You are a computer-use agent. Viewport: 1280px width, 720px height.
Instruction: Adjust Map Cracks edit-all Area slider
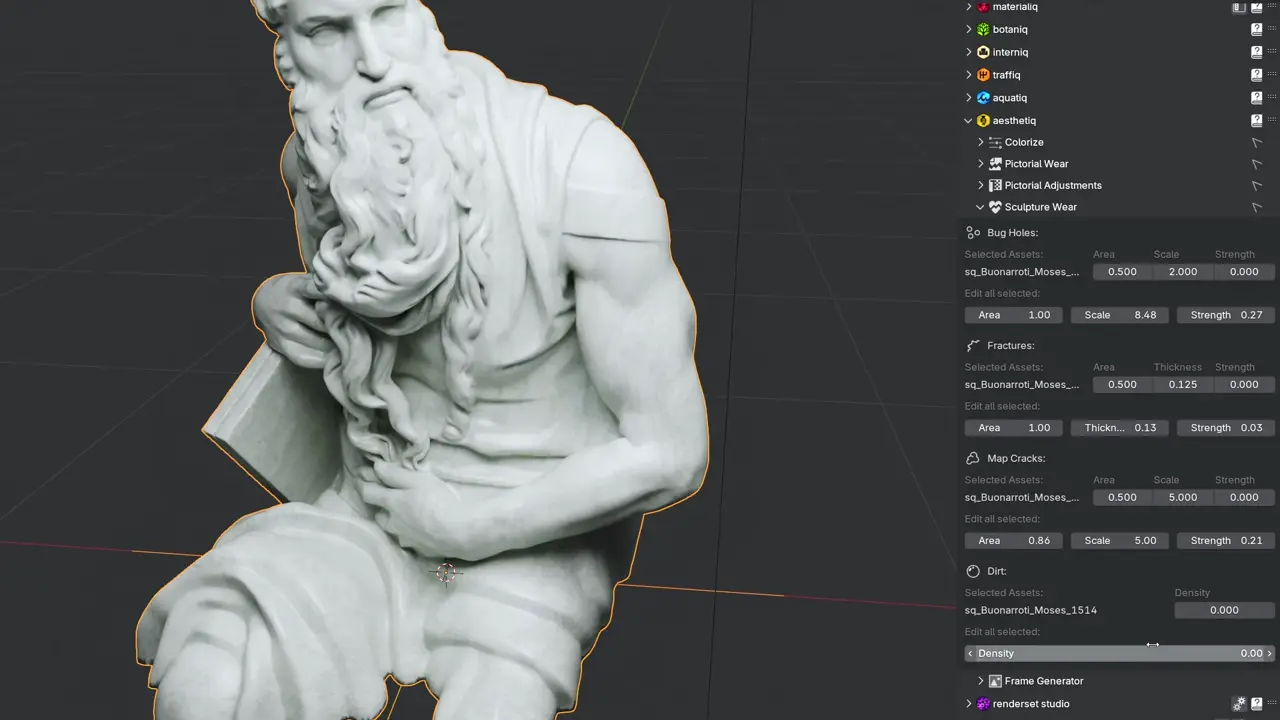[1014, 541]
